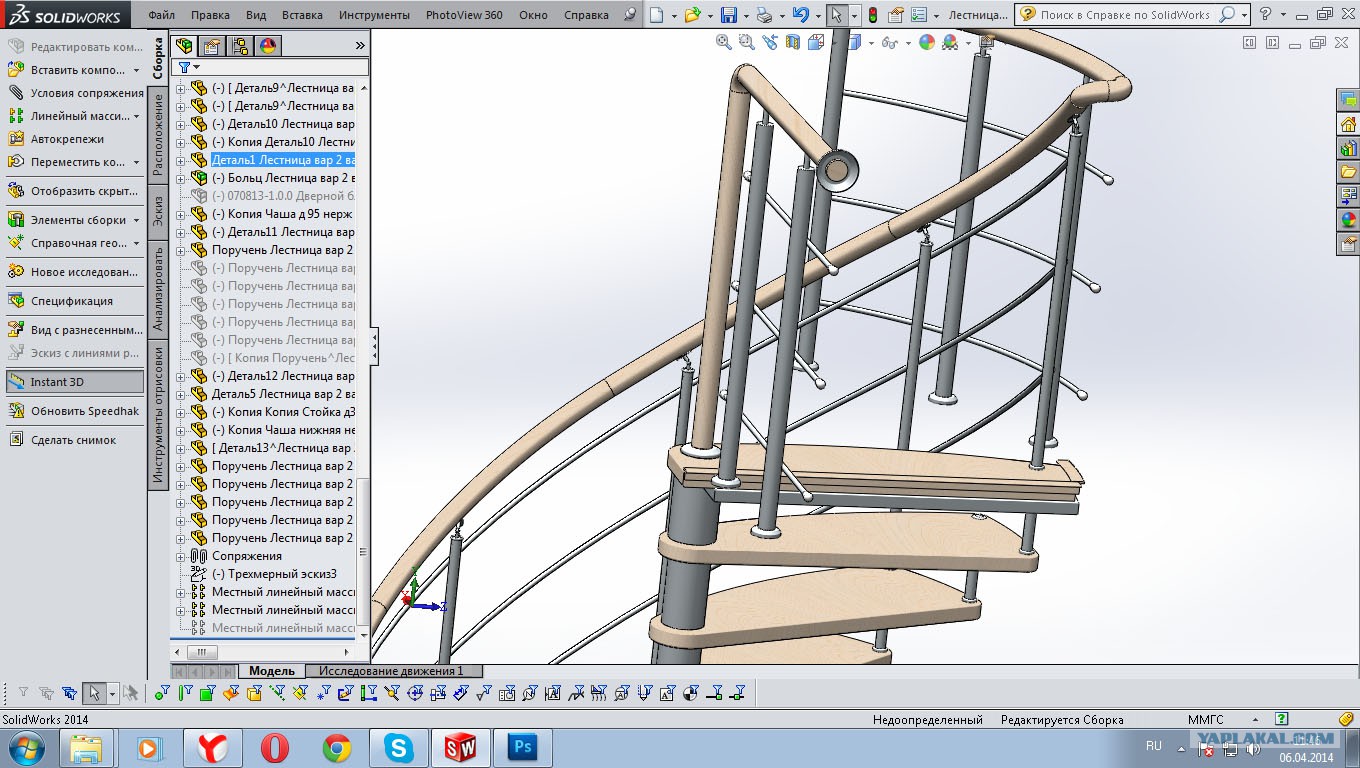Click Zoom to Fit magnifier icon
1360x768 pixels.
pos(723,42)
